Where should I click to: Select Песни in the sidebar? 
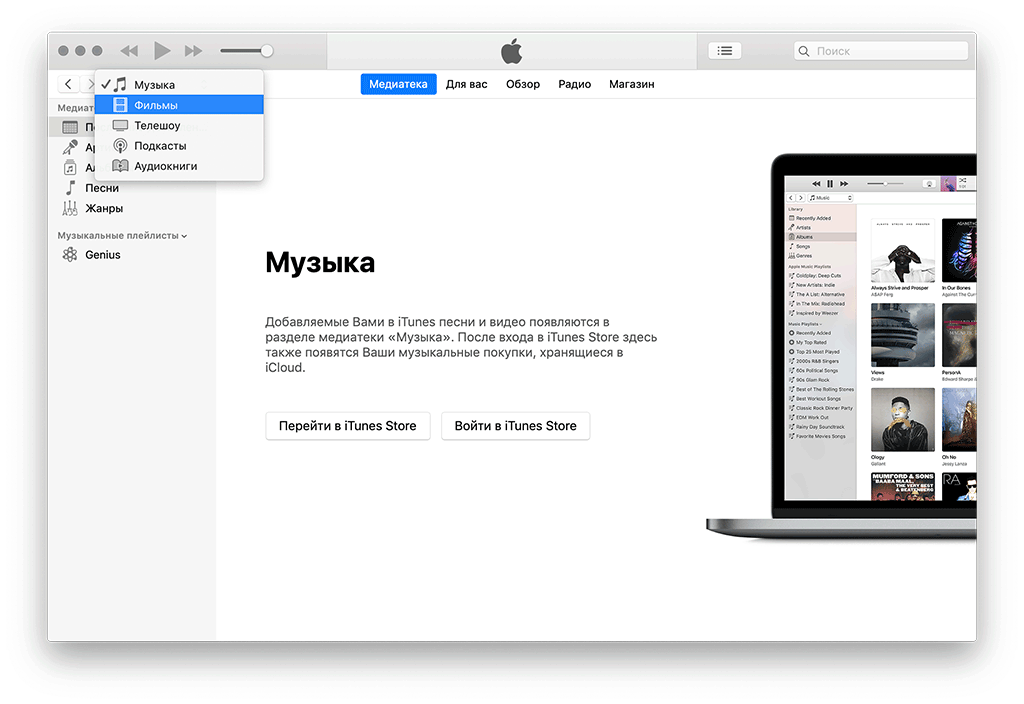pos(133,188)
